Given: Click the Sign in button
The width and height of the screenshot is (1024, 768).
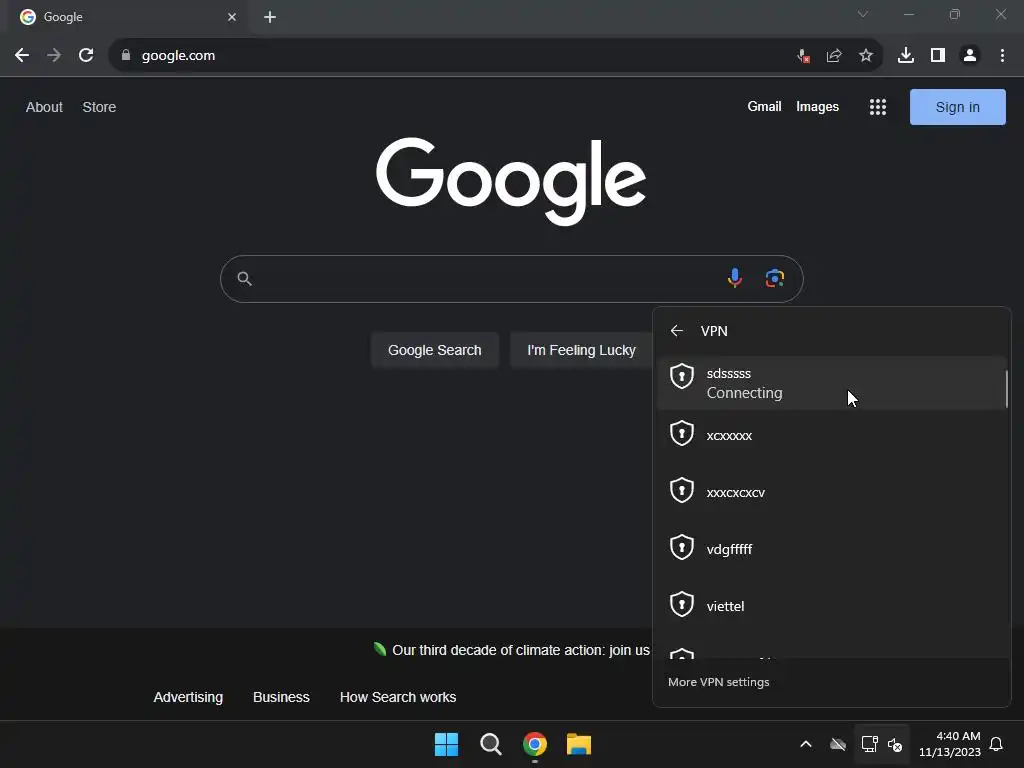Looking at the screenshot, I should 957,107.
